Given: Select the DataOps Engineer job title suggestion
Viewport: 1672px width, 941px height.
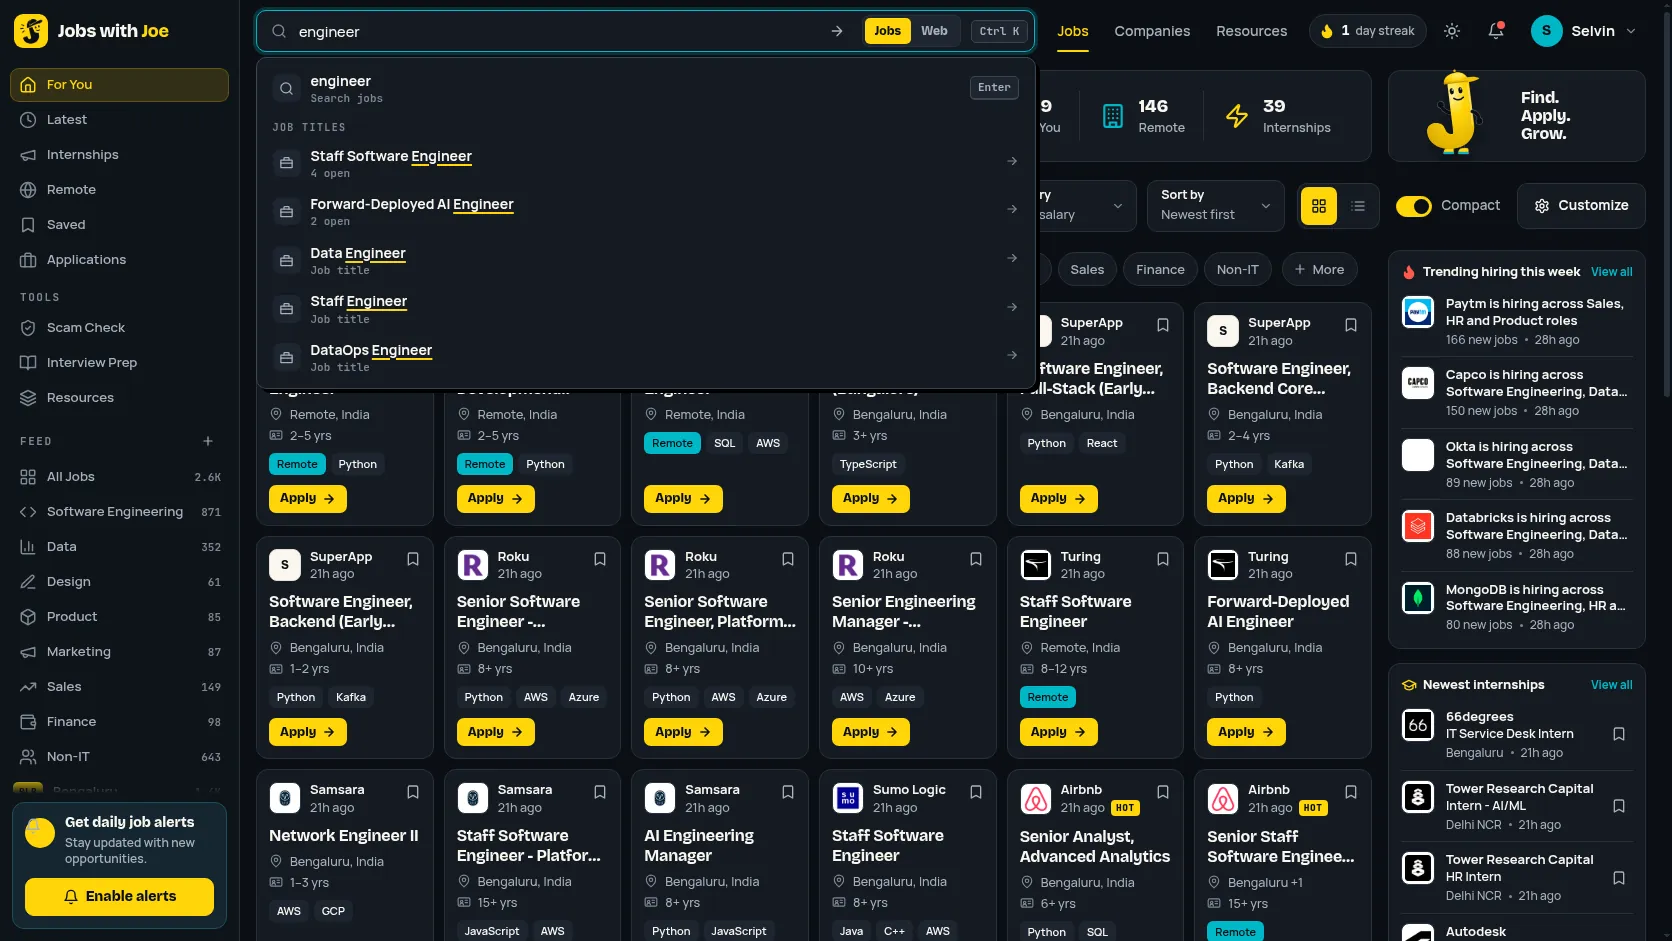Looking at the screenshot, I should pyautogui.click(x=645, y=356).
